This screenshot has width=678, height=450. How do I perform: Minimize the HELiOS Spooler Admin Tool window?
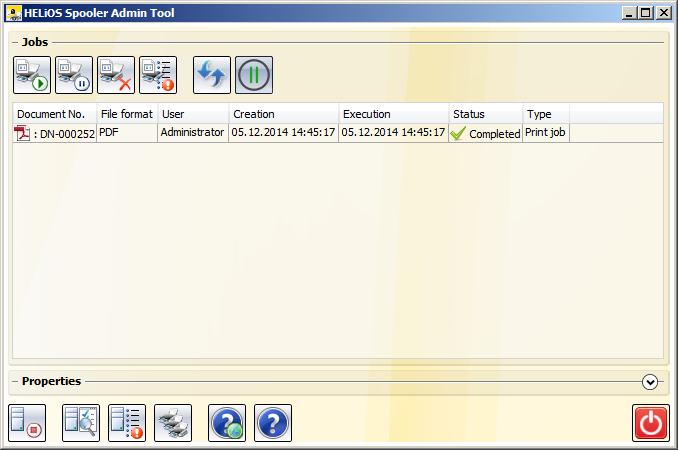(x=629, y=13)
